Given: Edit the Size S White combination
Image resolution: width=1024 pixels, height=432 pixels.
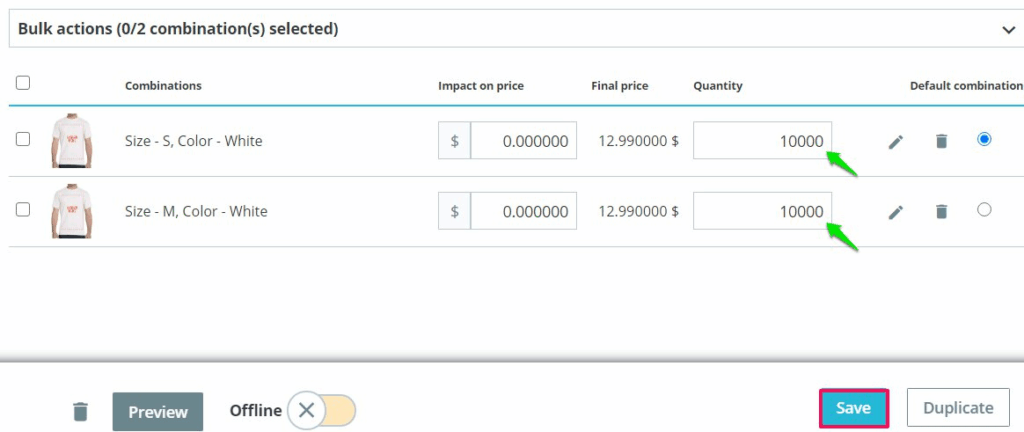Looking at the screenshot, I should 896,142.
